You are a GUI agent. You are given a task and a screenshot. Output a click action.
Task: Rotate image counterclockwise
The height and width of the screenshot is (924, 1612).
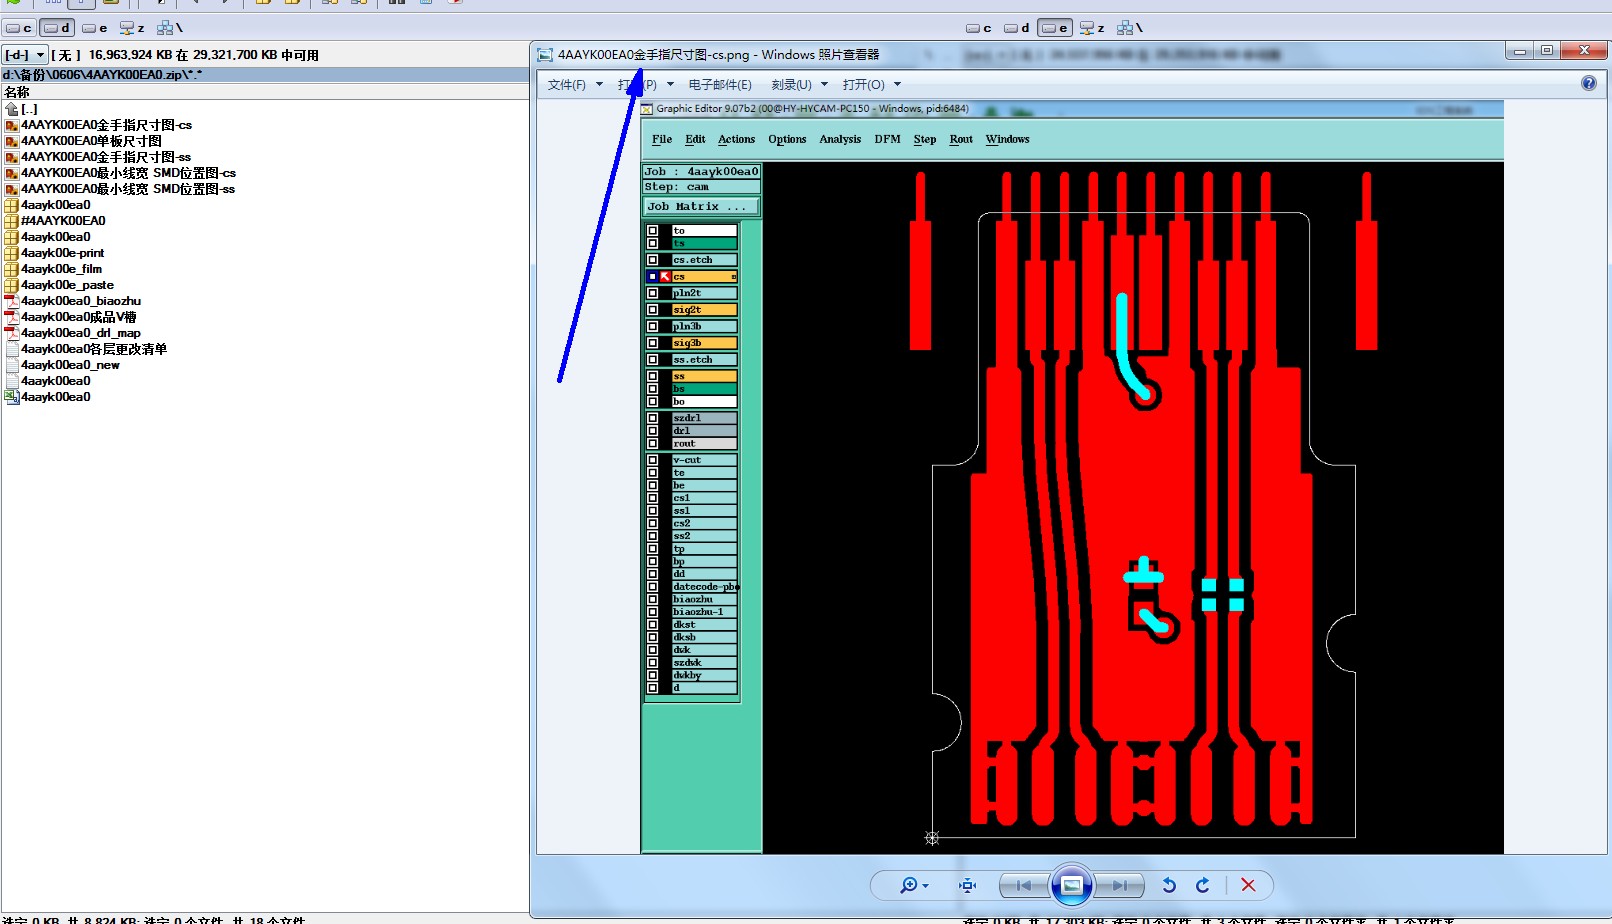tap(1169, 885)
